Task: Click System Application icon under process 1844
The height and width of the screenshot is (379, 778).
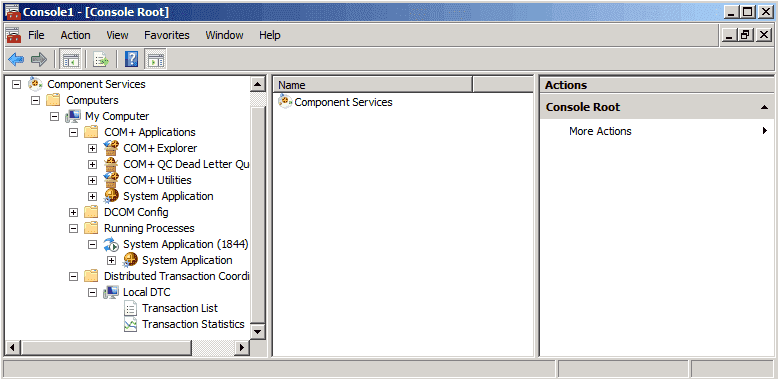Action: click(130, 260)
